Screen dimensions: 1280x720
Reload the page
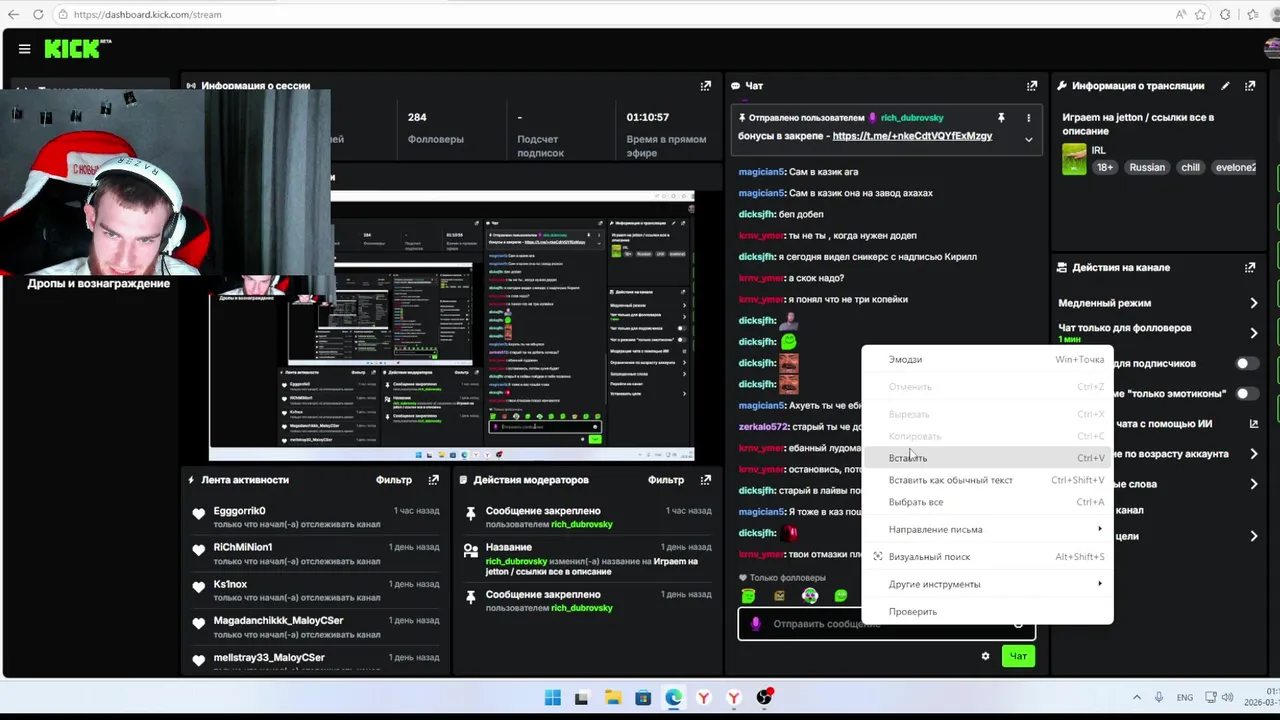(x=38, y=14)
